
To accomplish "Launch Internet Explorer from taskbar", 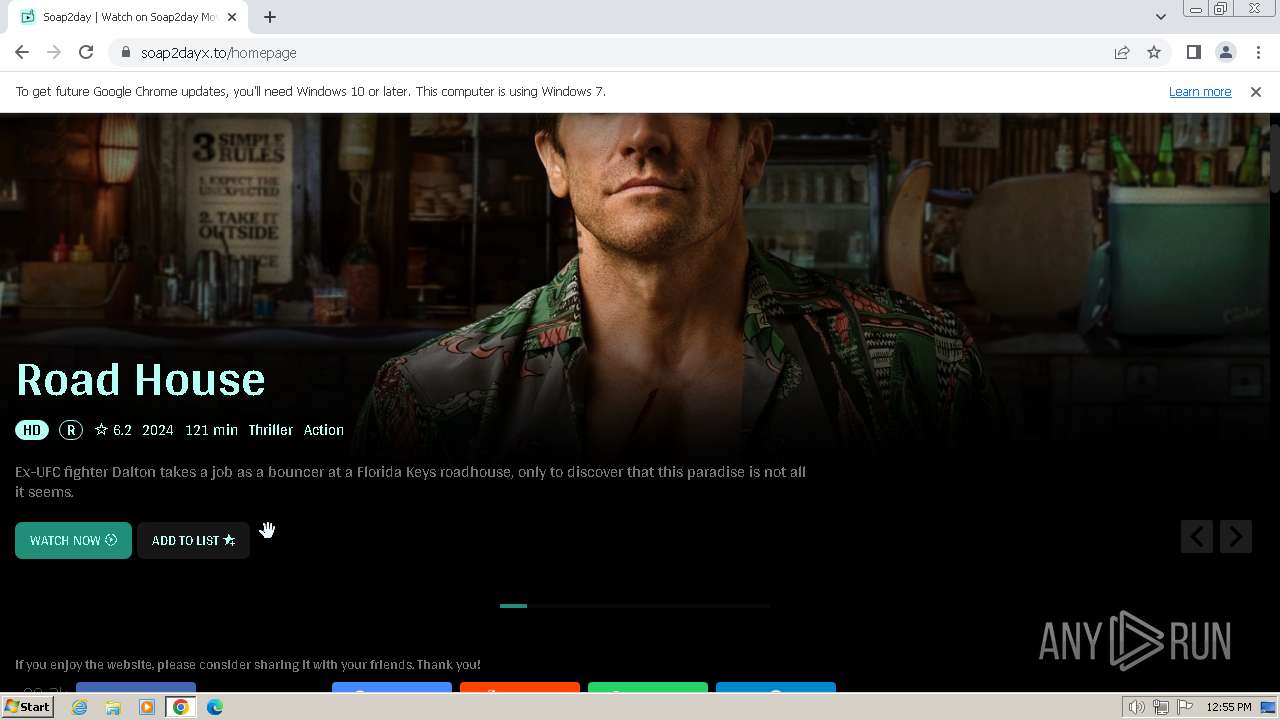I will 80,707.
